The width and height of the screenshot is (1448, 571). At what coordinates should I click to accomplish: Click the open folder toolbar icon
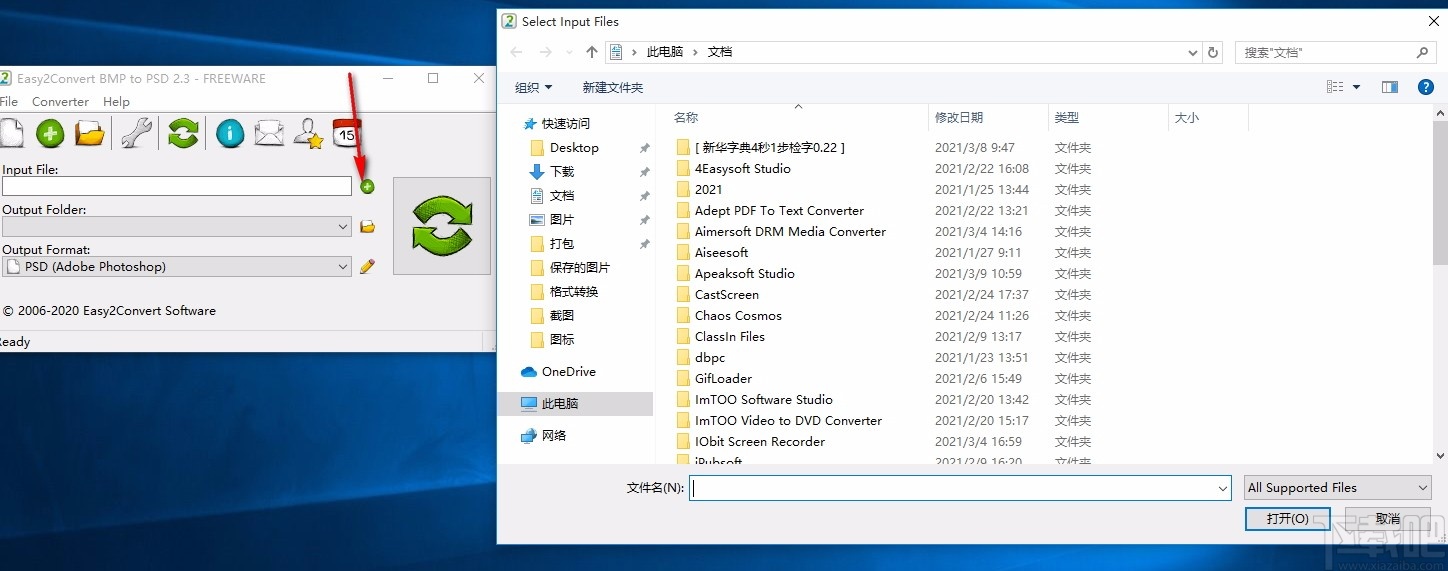point(90,132)
